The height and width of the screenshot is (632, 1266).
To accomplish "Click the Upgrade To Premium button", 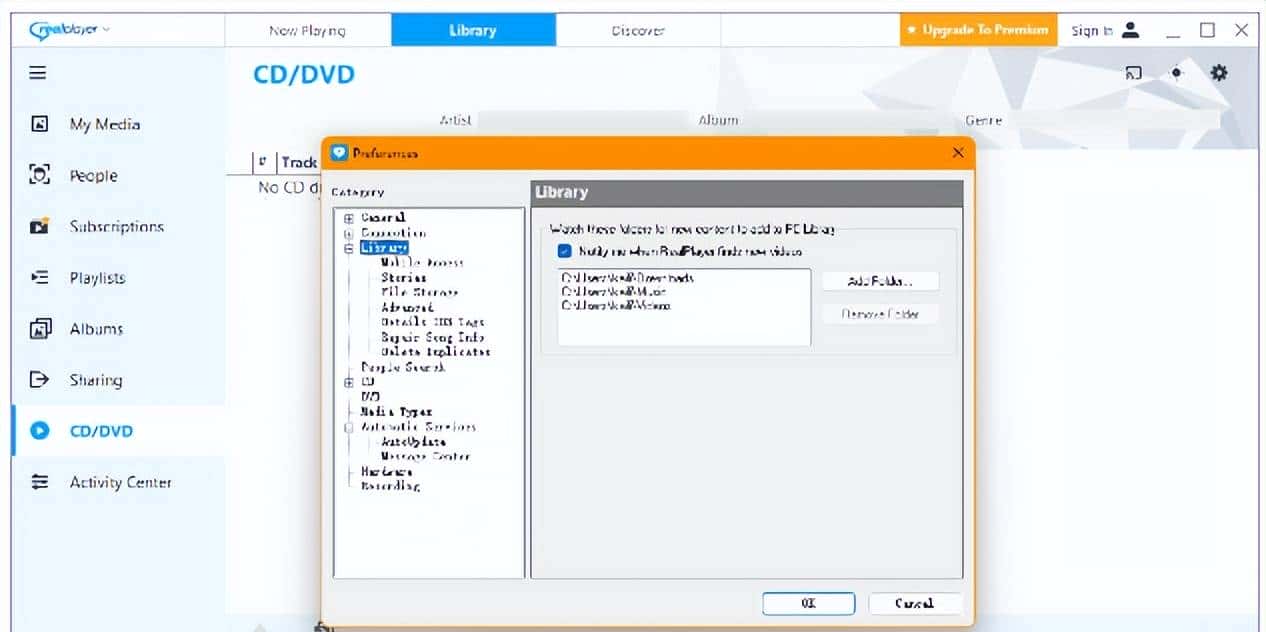I will coord(978,30).
